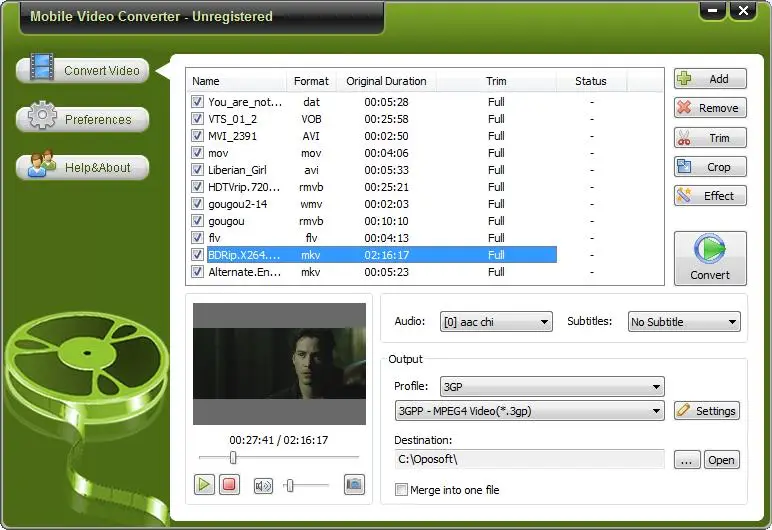Open the Help&About section

83,167
